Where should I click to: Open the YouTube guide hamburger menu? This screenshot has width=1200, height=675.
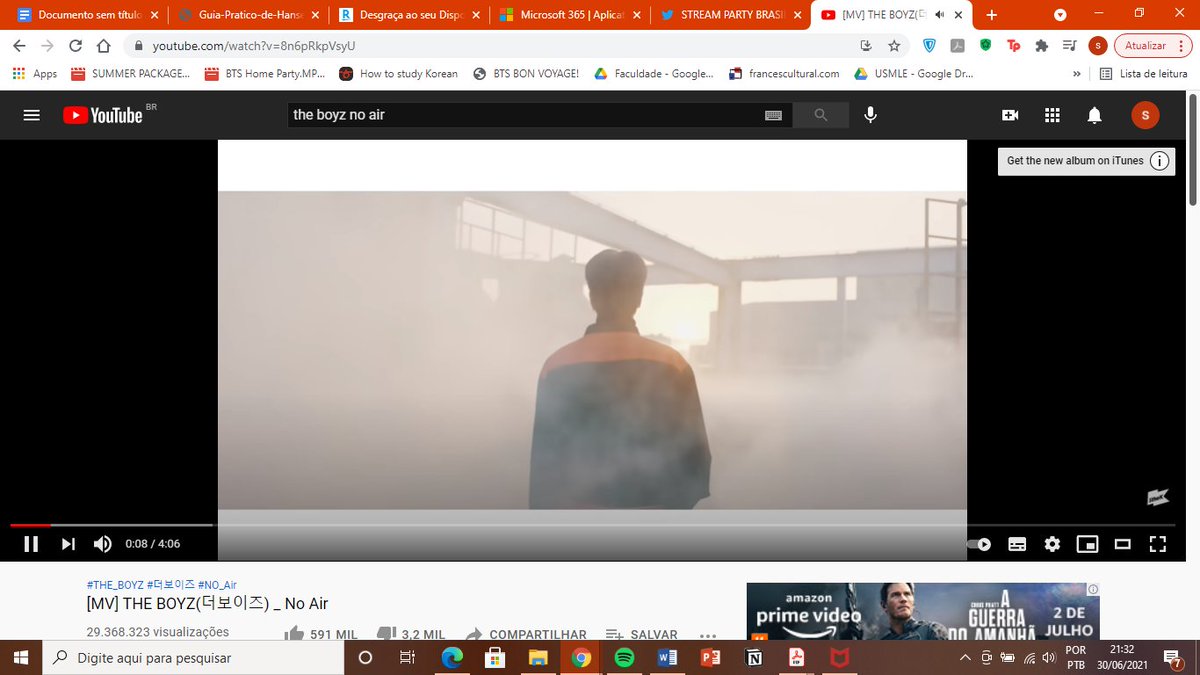[31, 115]
